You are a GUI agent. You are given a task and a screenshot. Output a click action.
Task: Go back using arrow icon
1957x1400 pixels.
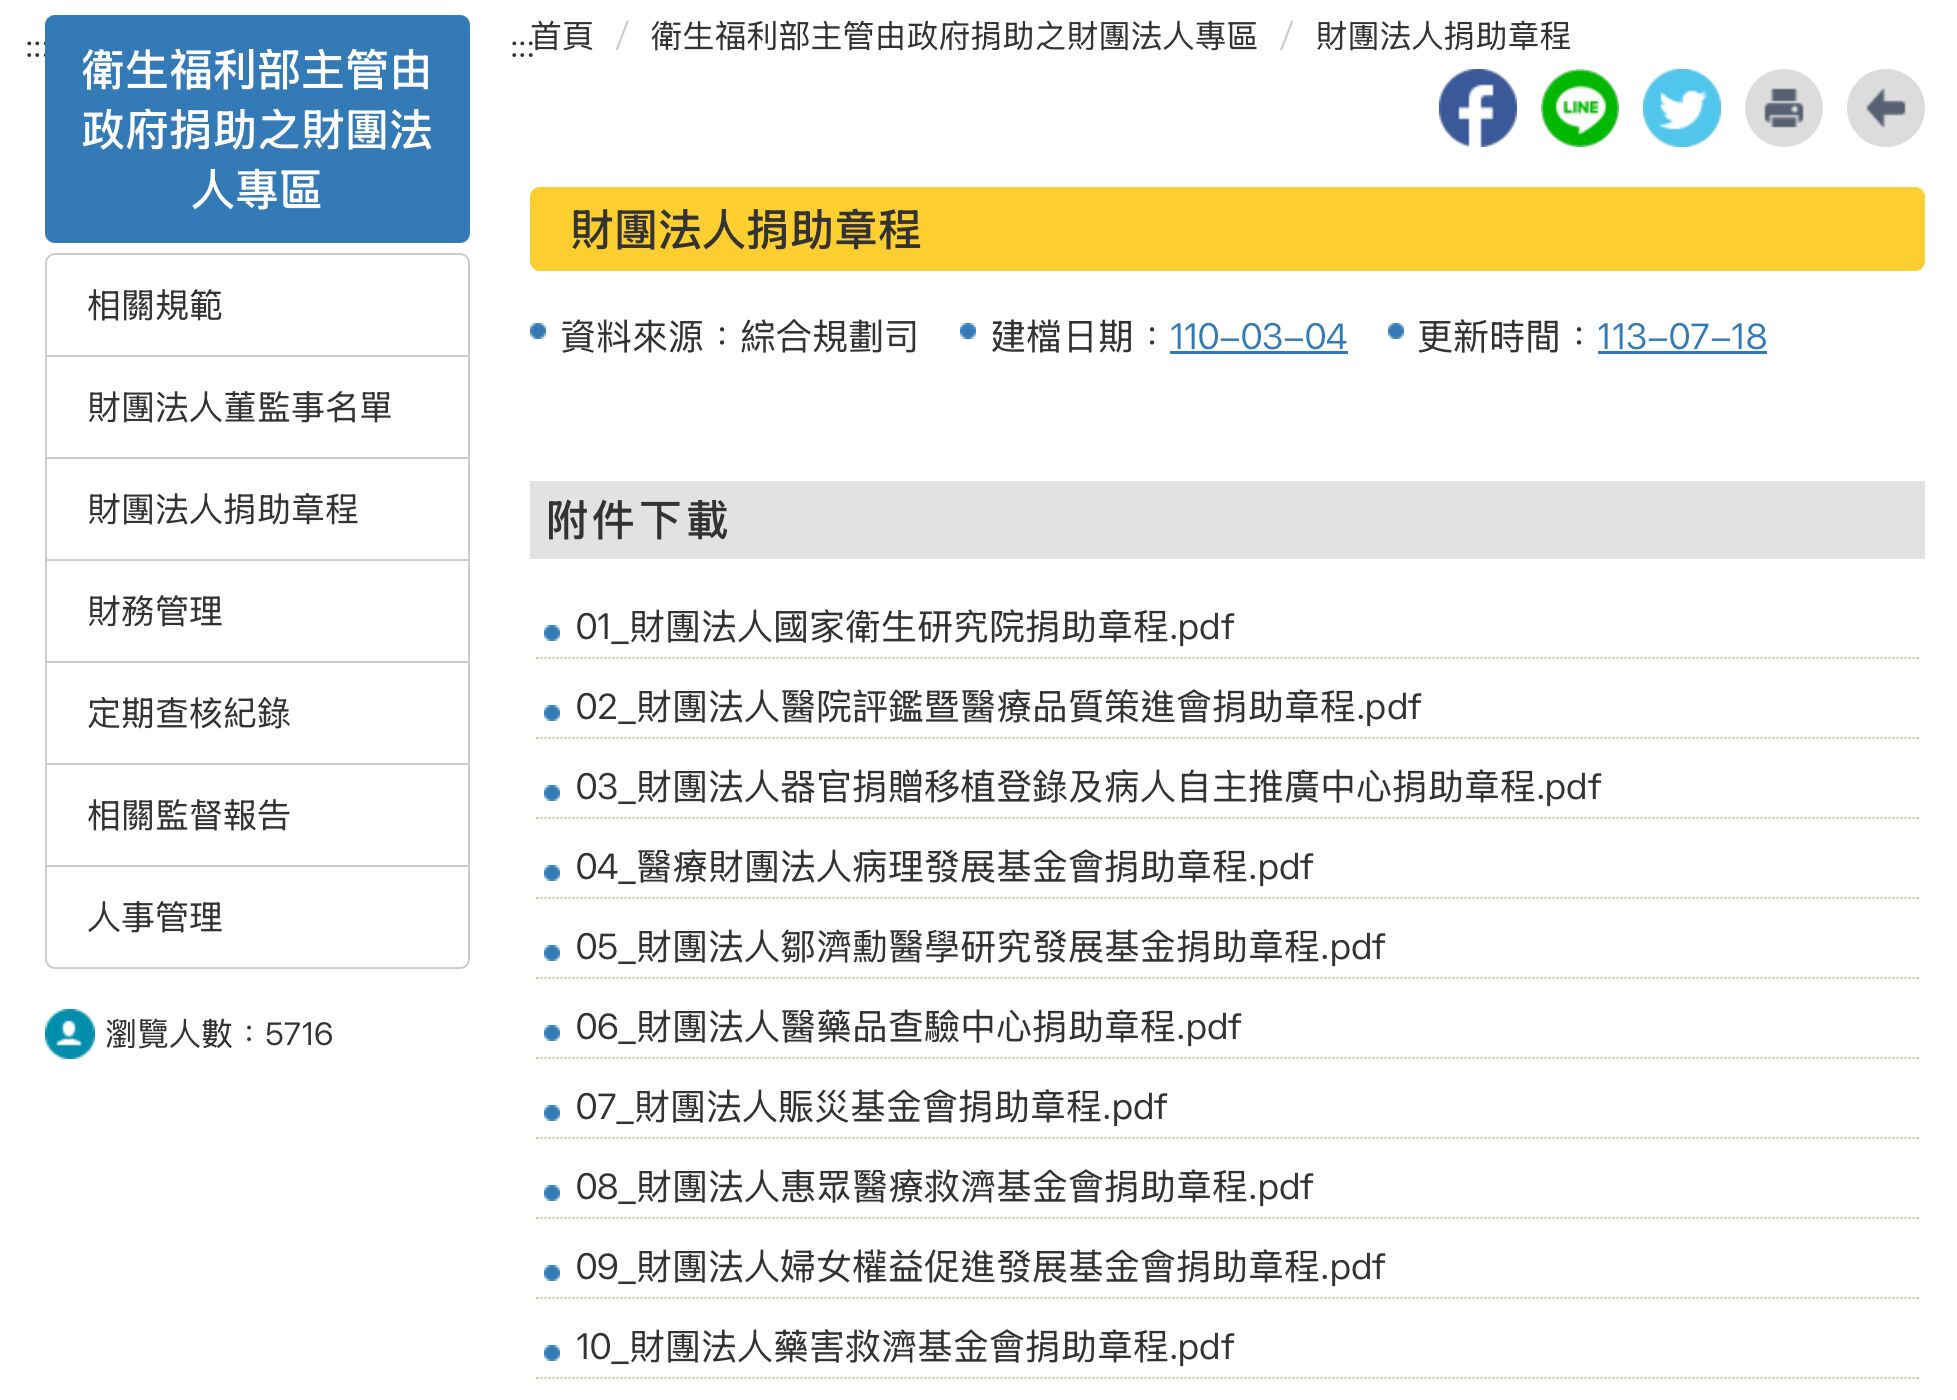tap(1885, 108)
